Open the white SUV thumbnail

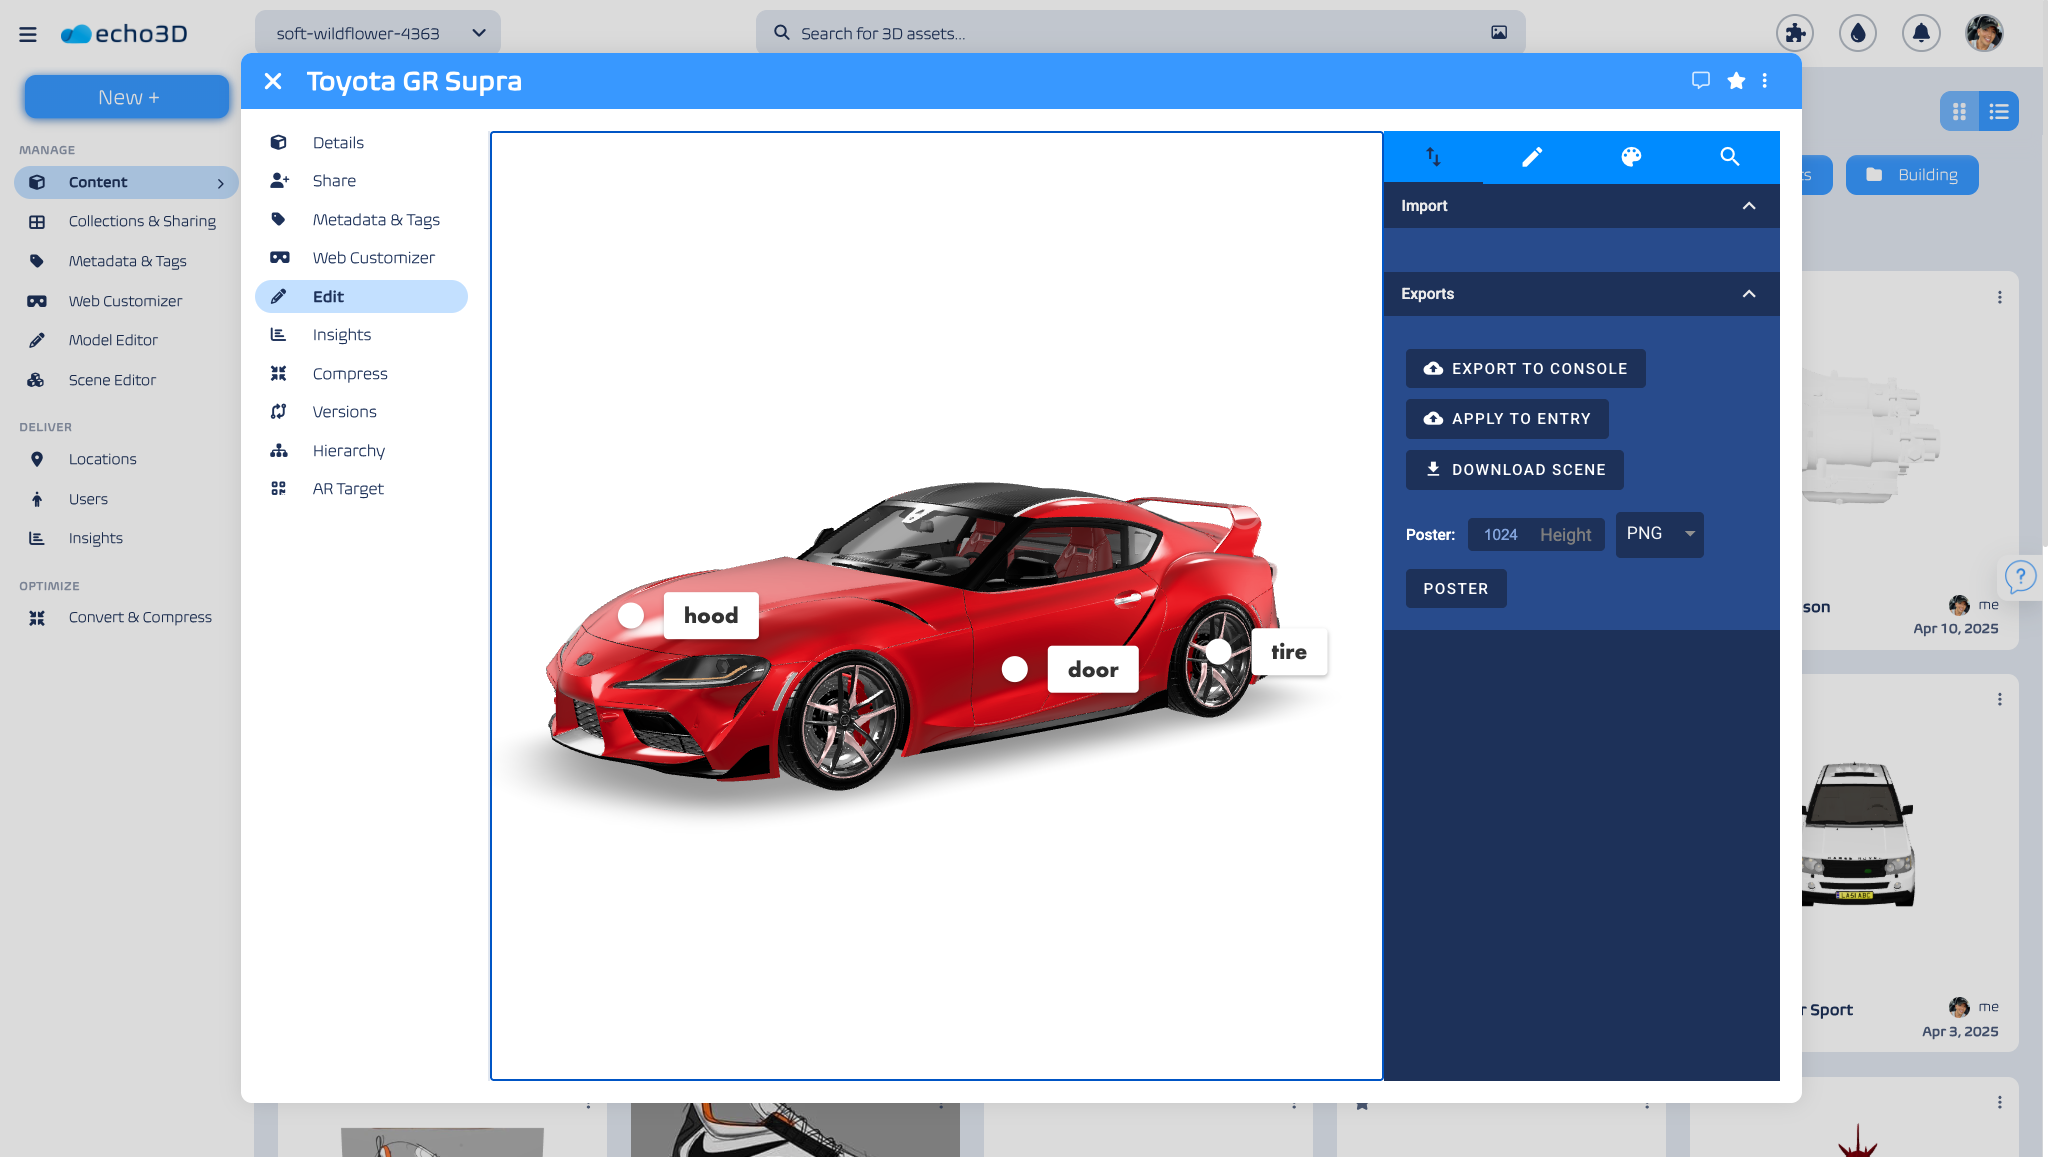(x=1858, y=835)
